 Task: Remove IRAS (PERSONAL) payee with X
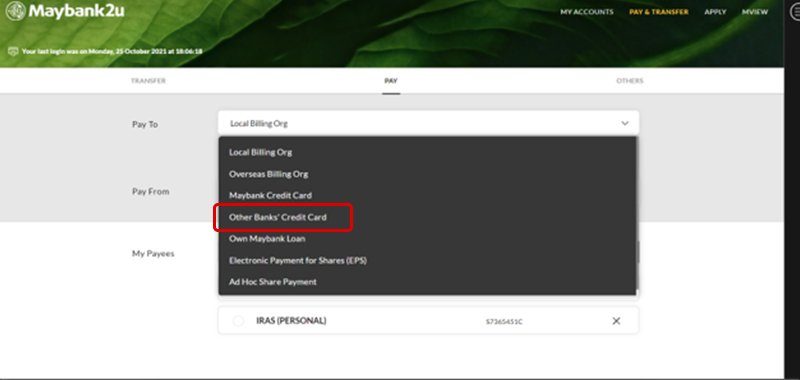point(616,321)
